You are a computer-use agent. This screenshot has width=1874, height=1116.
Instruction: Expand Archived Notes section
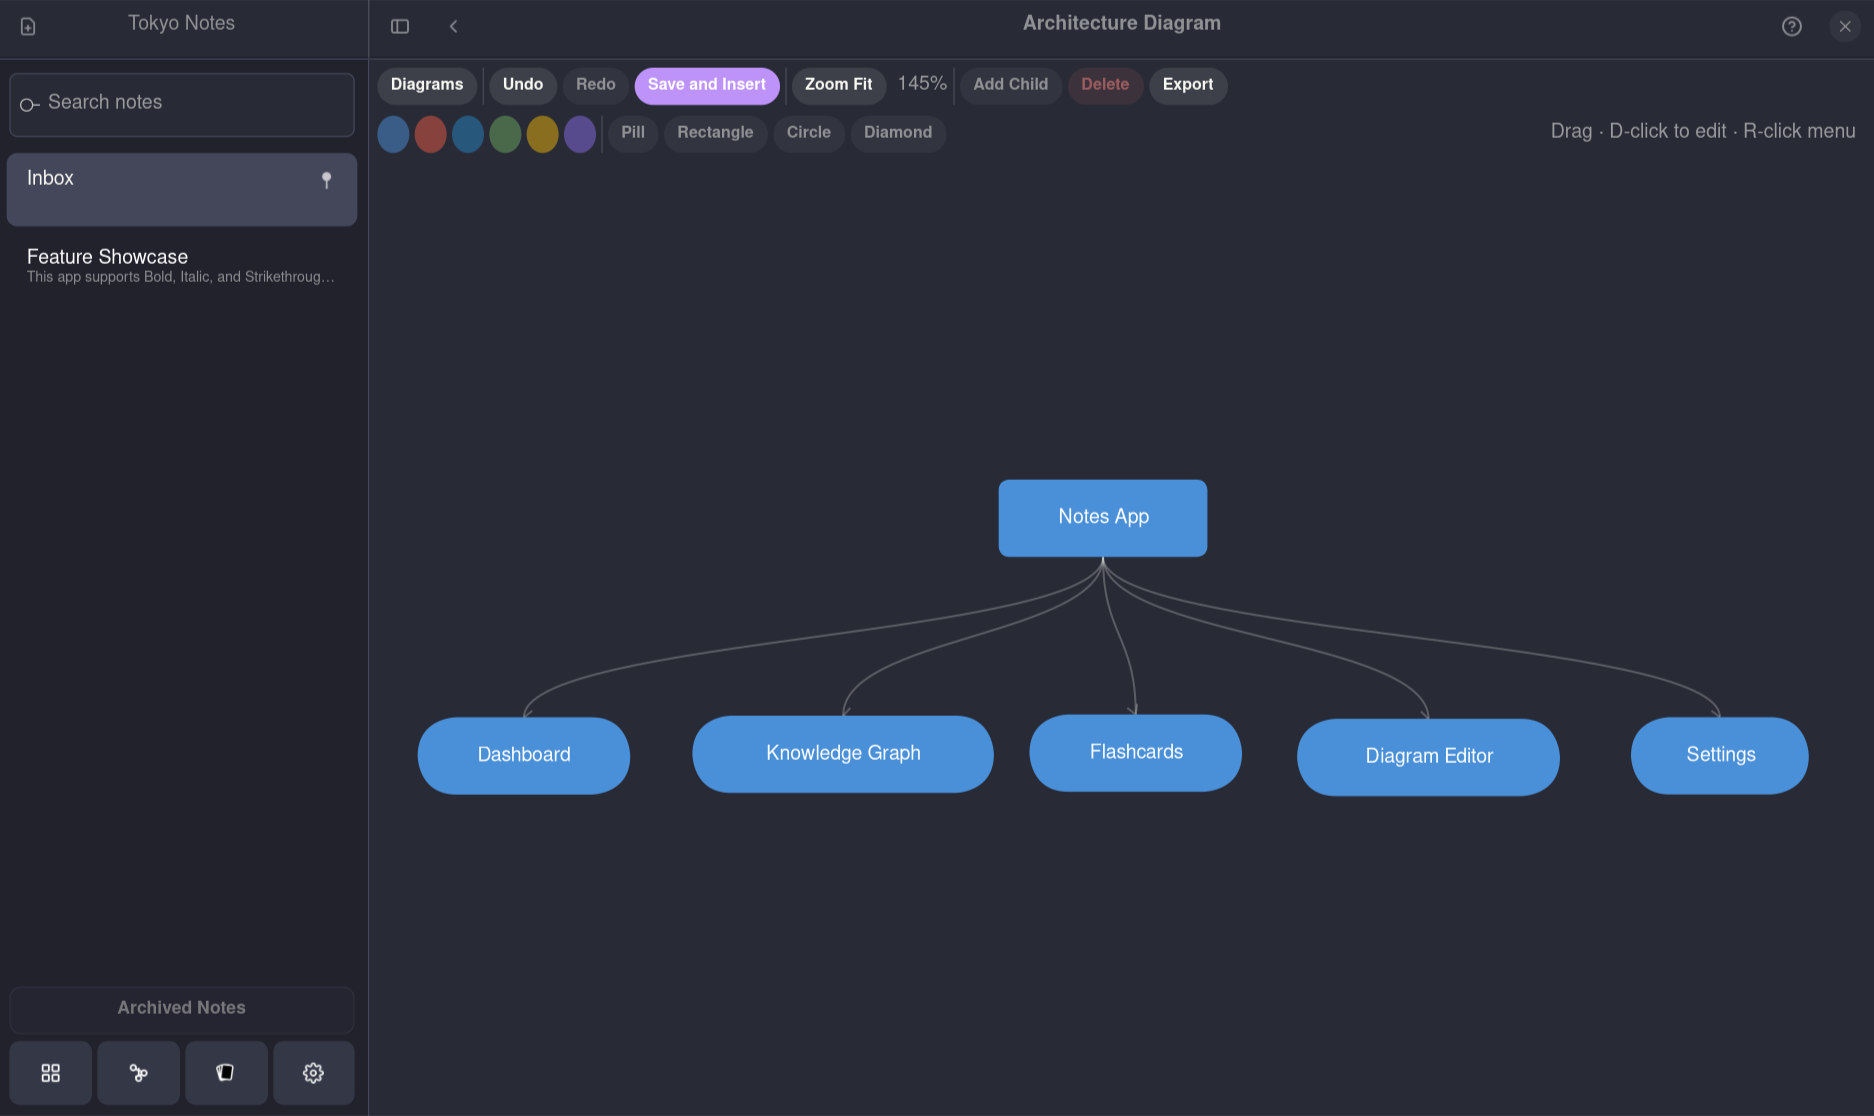click(182, 1009)
